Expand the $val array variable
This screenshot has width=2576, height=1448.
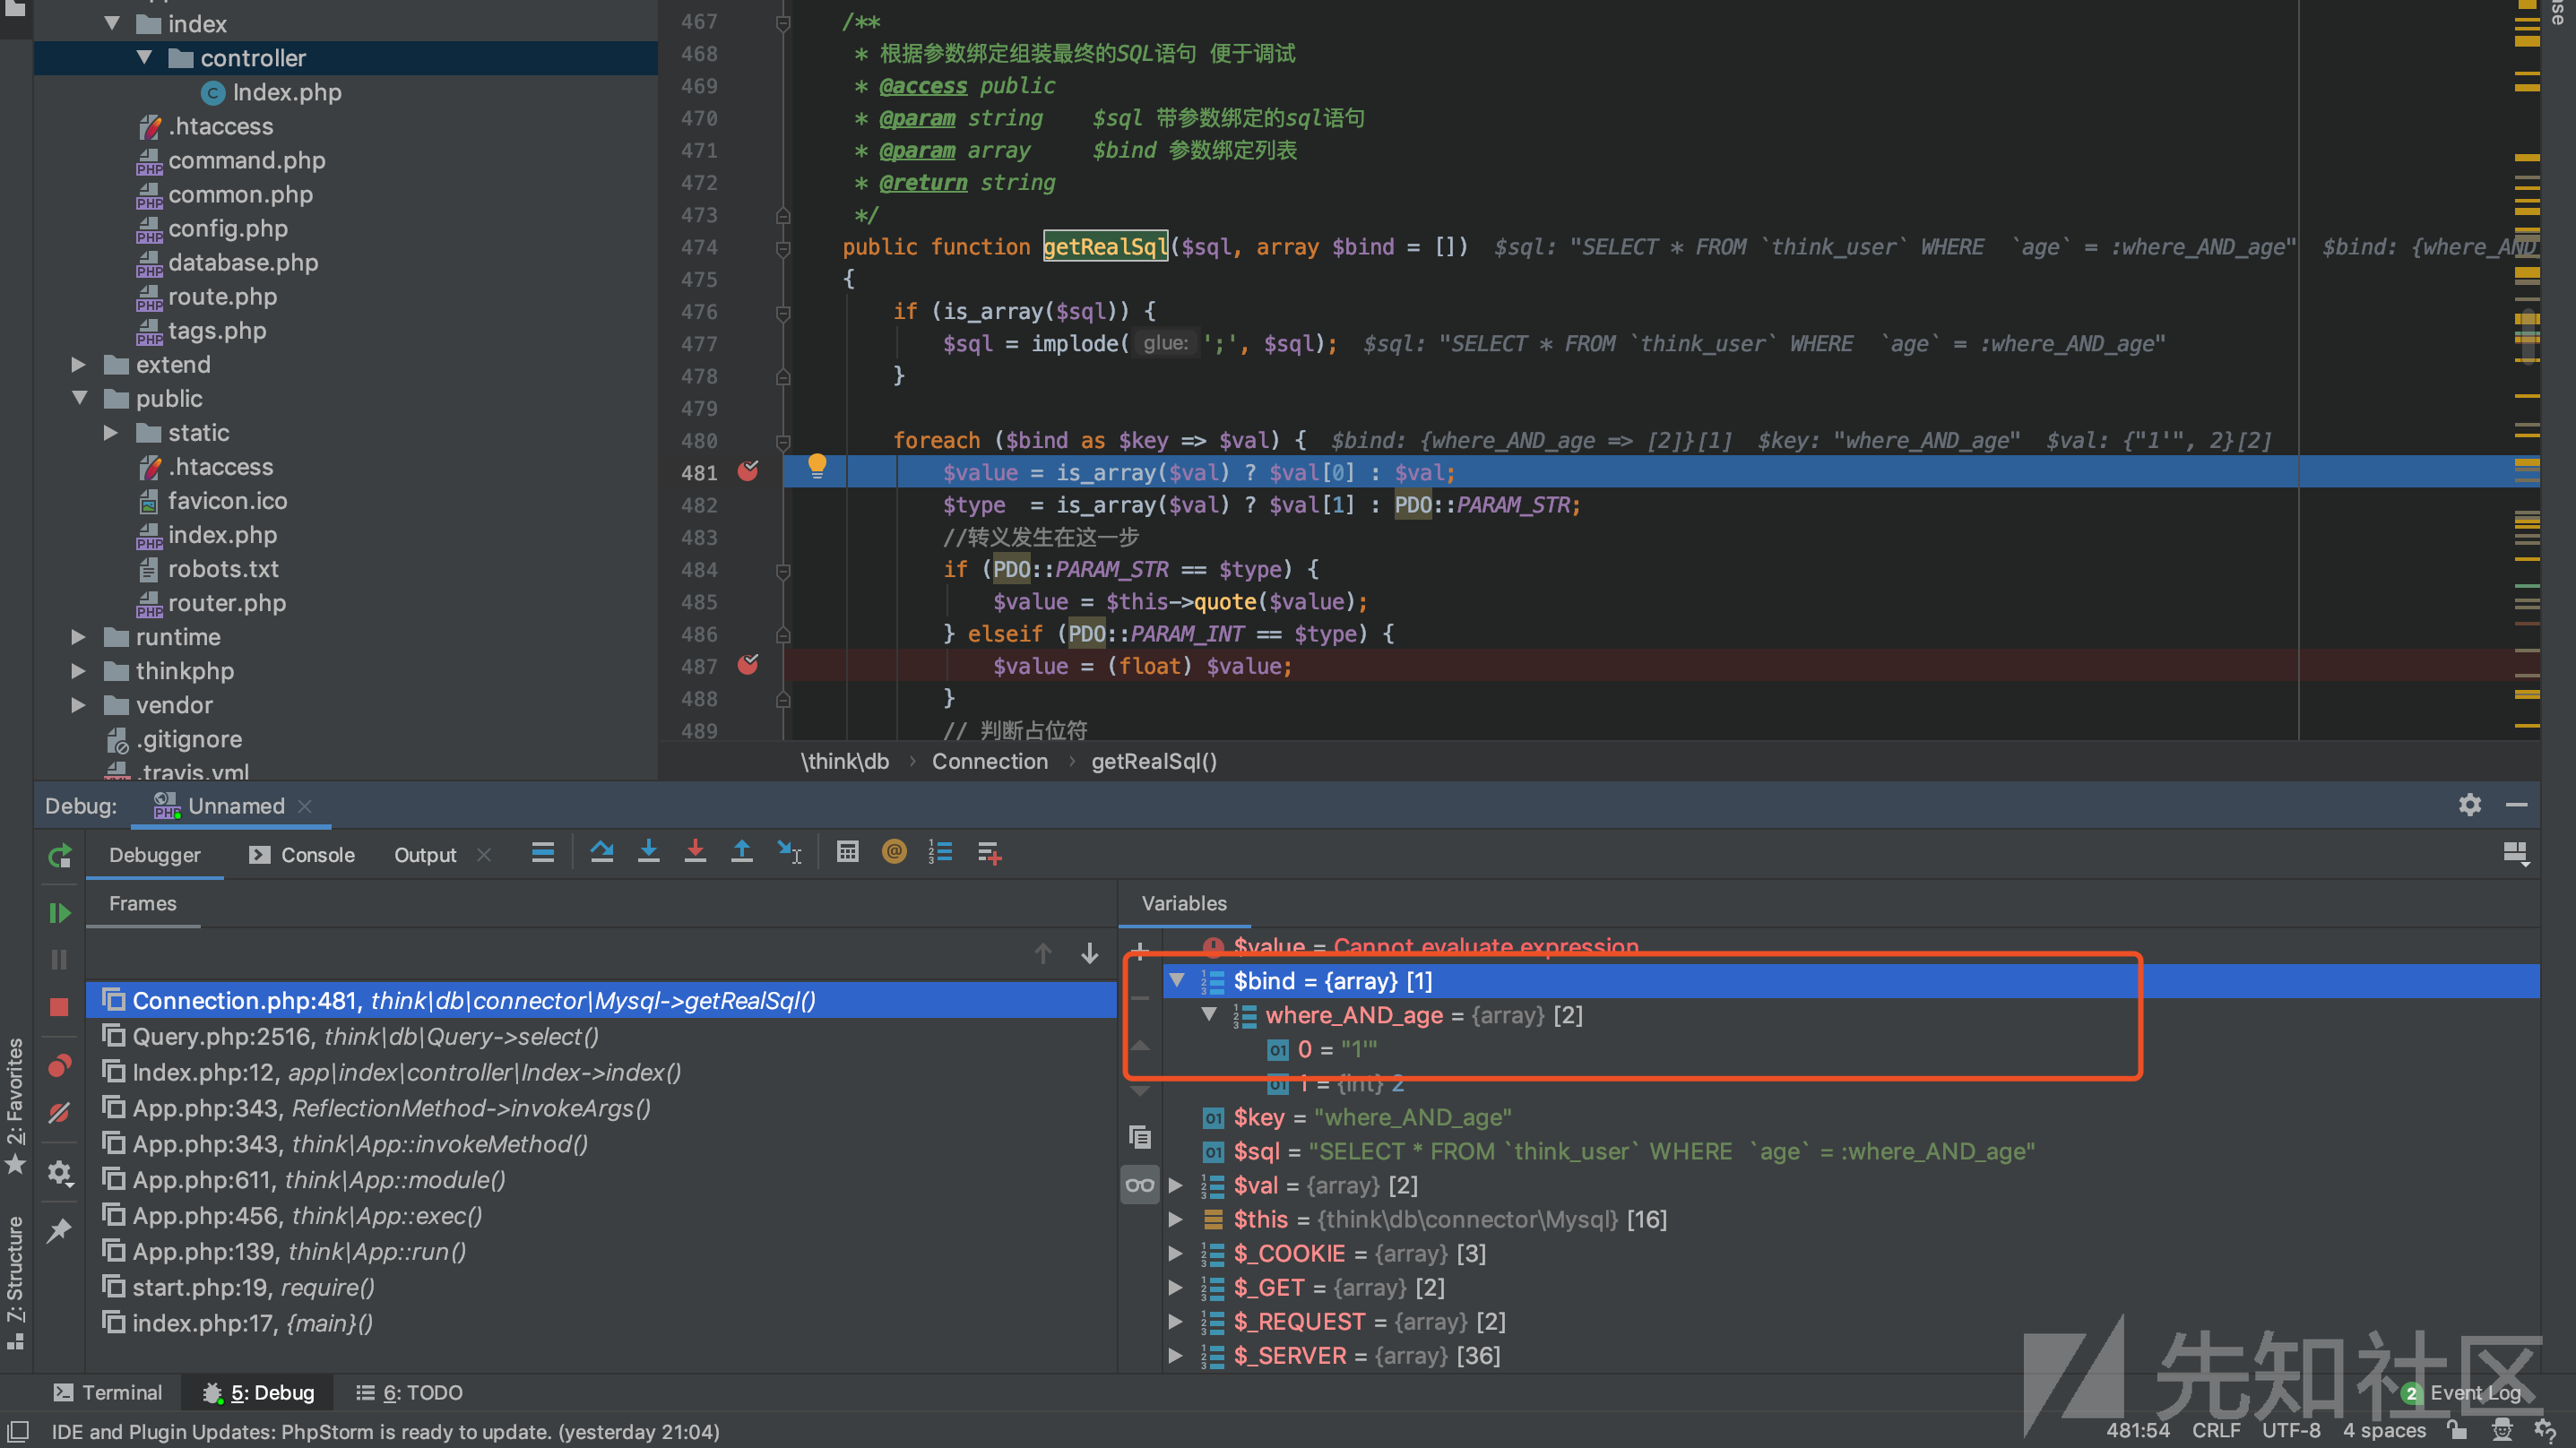[1177, 1185]
